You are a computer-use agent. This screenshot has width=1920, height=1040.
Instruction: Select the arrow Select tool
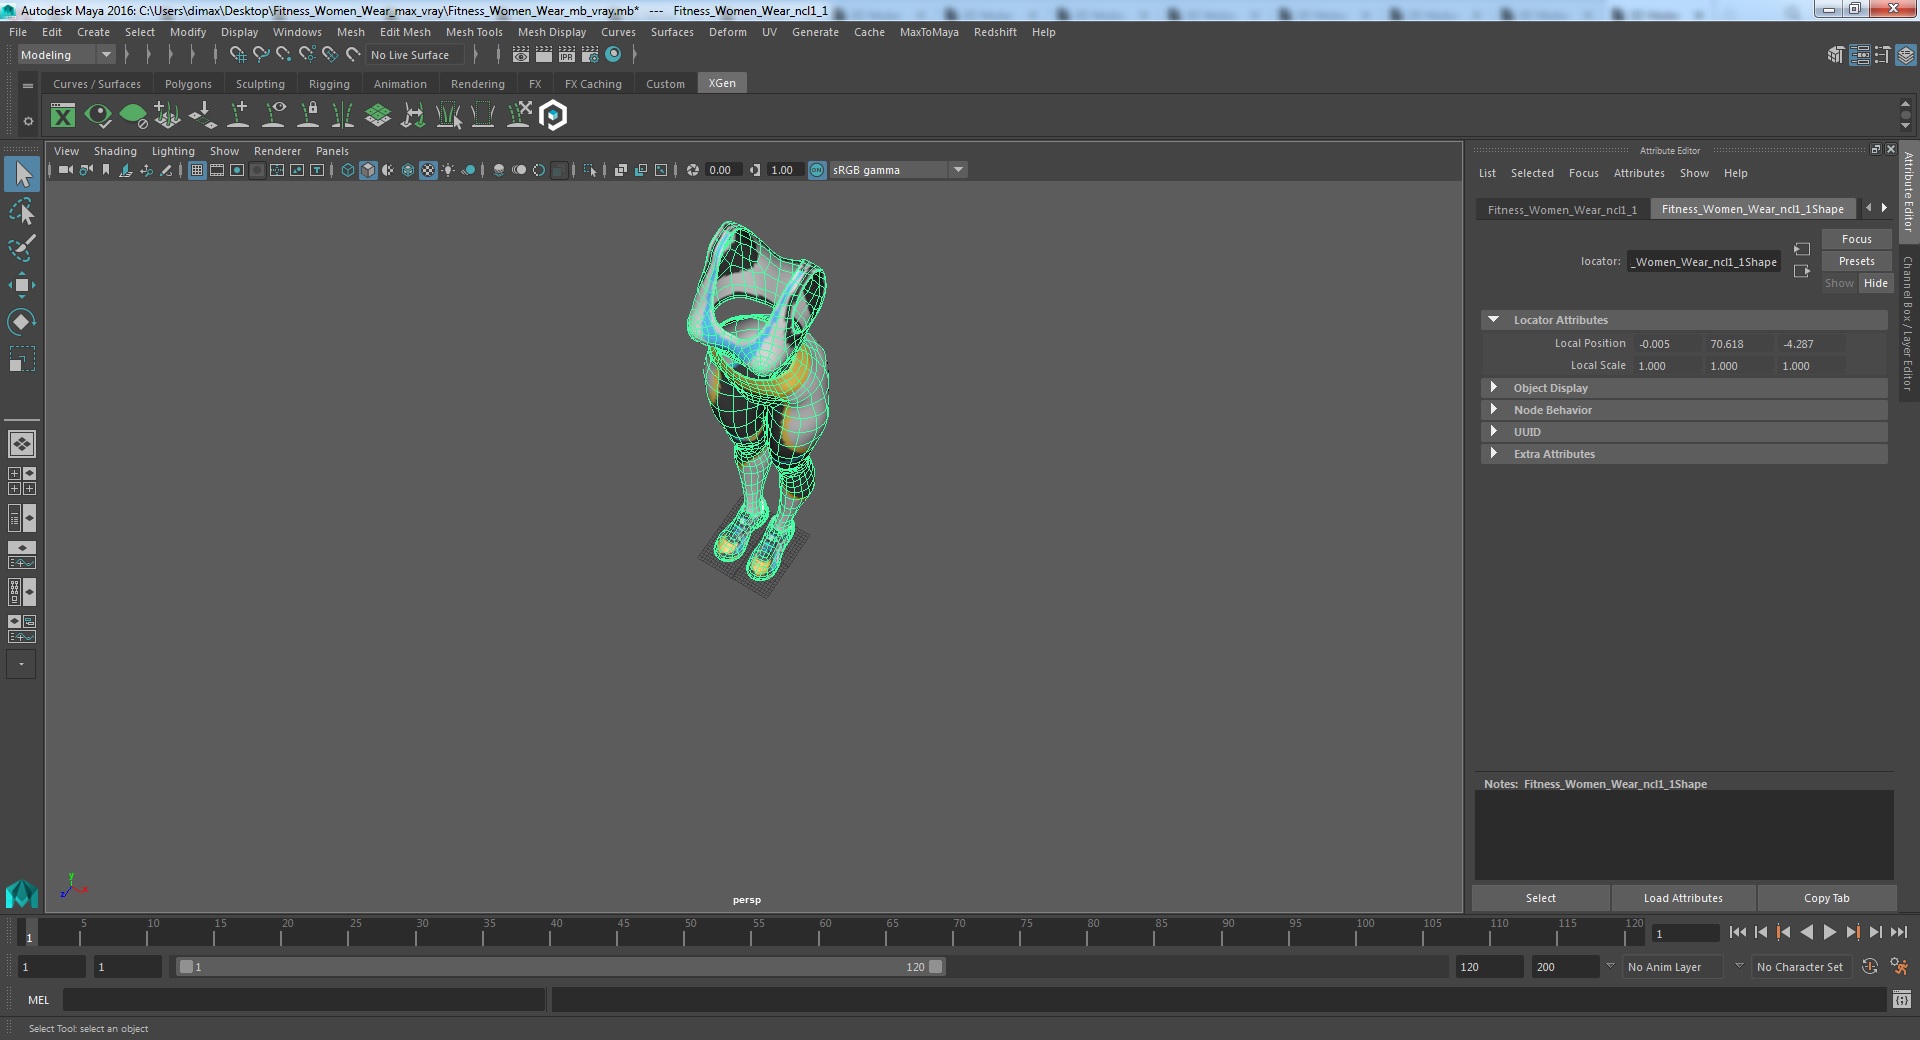(x=22, y=175)
